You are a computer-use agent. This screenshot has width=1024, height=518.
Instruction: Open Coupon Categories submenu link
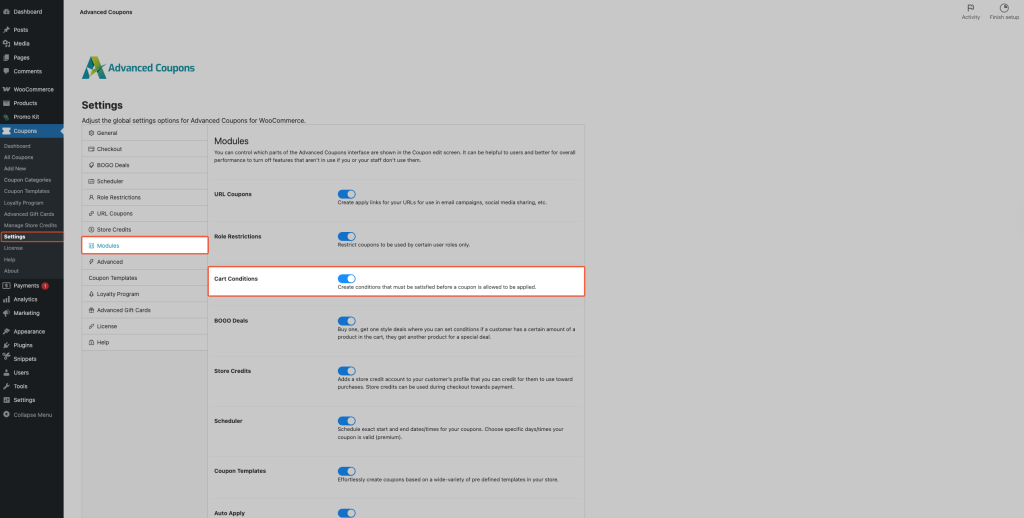coord(27,180)
